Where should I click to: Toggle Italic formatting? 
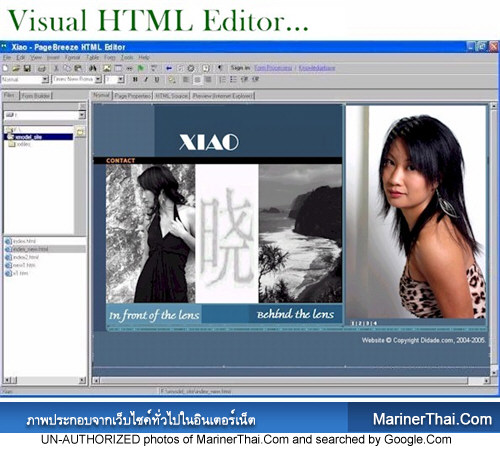click(146, 79)
